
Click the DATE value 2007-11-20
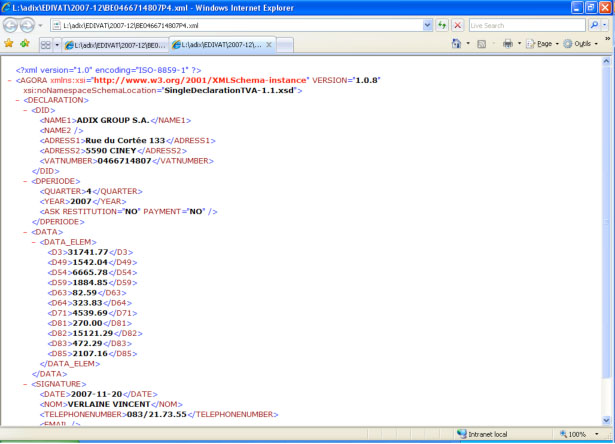click(x=97, y=394)
